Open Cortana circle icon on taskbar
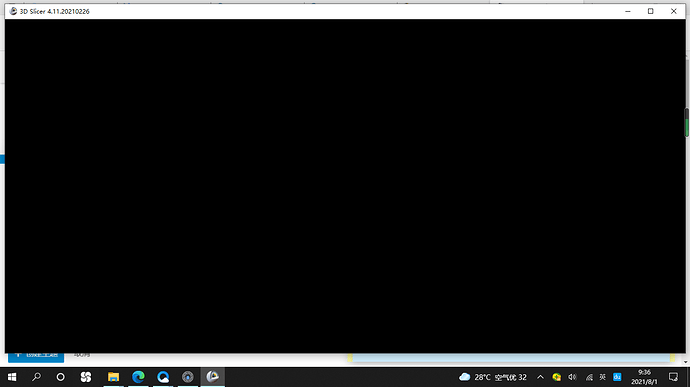The width and height of the screenshot is (690, 387). 61,377
